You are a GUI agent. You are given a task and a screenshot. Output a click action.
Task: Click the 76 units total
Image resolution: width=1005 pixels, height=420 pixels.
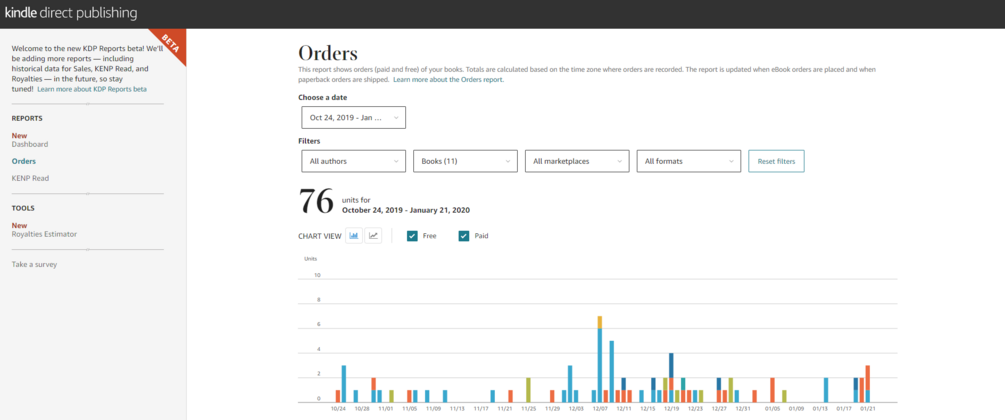[316, 203]
